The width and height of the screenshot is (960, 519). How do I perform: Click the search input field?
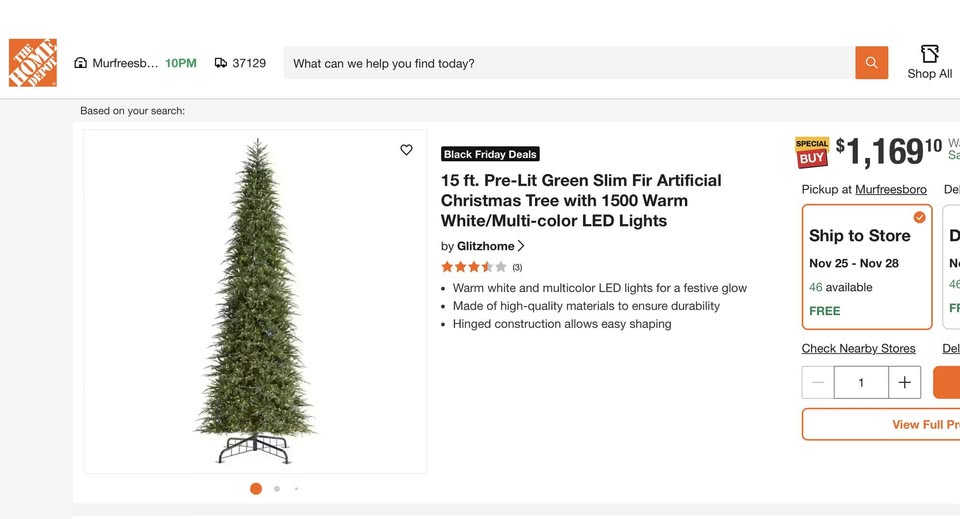(570, 63)
